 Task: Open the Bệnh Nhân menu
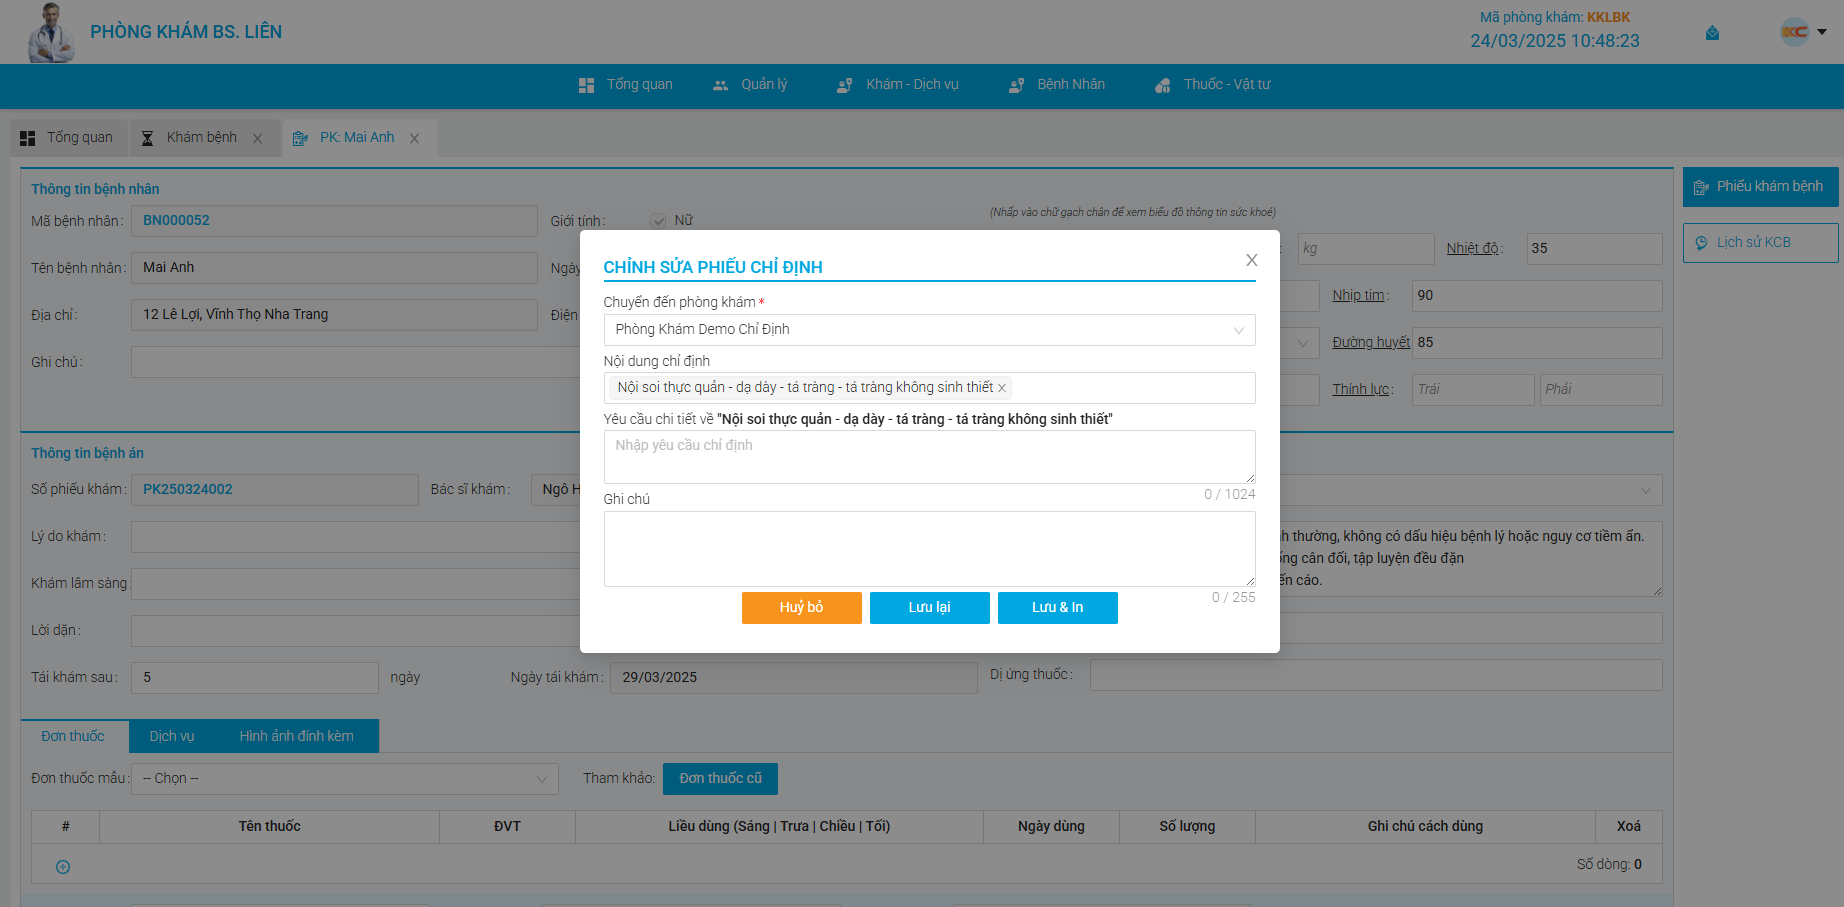(1057, 85)
